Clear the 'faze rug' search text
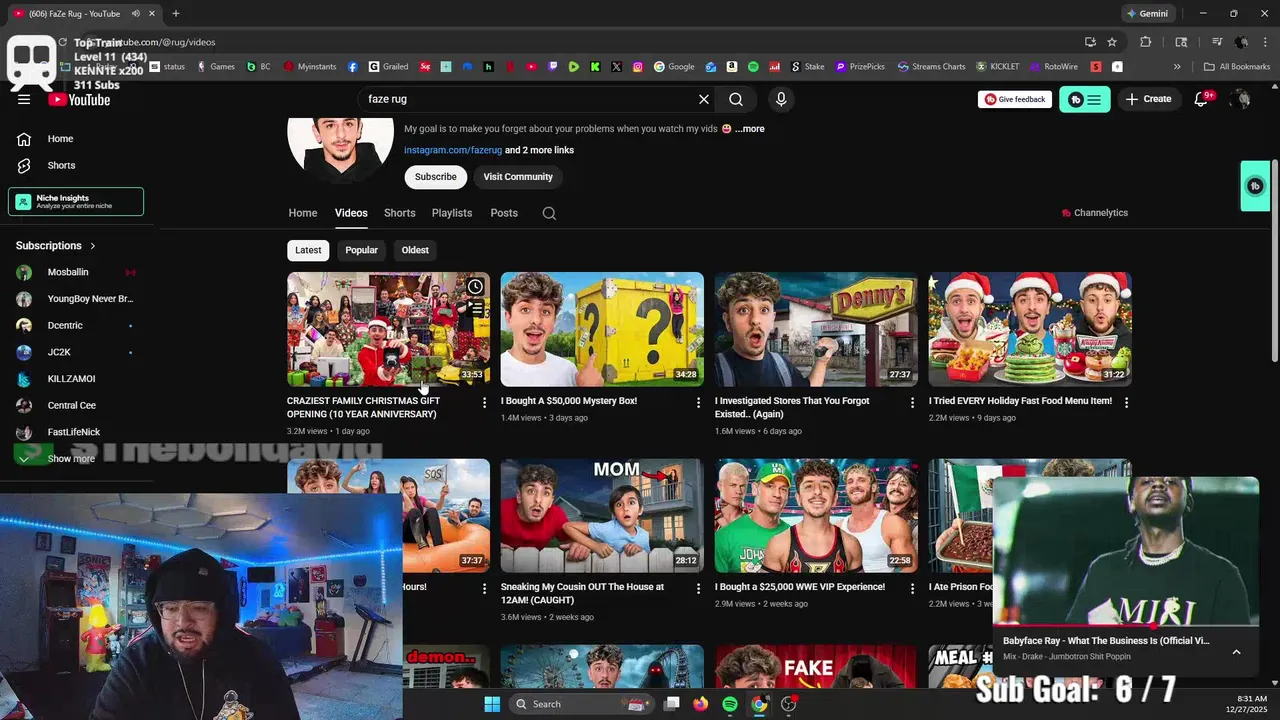This screenshot has height=720, width=1280. pos(704,99)
